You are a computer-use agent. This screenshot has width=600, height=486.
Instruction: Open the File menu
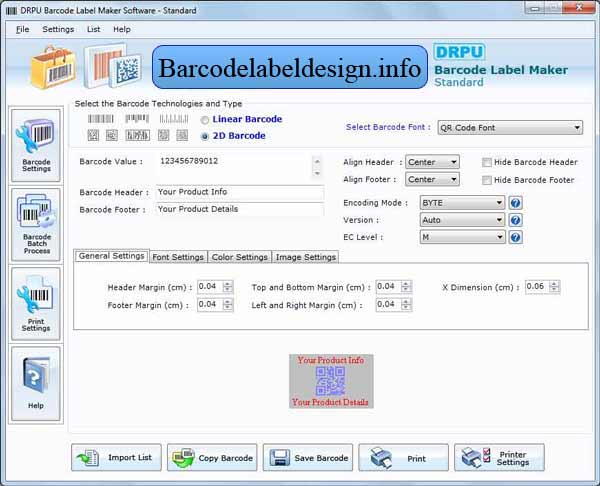(x=23, y=29)
